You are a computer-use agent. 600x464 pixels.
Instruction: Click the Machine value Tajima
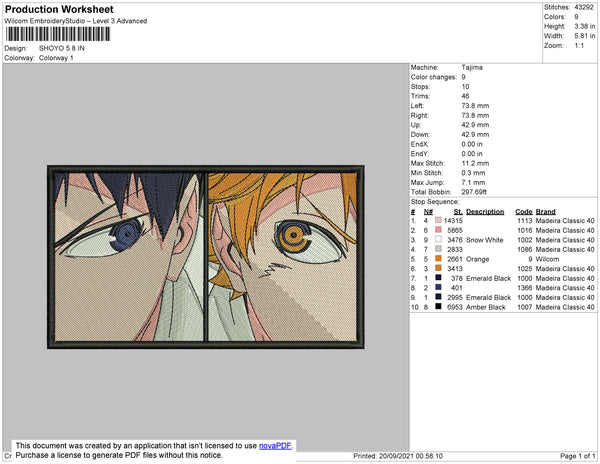[x=472, y=68]
